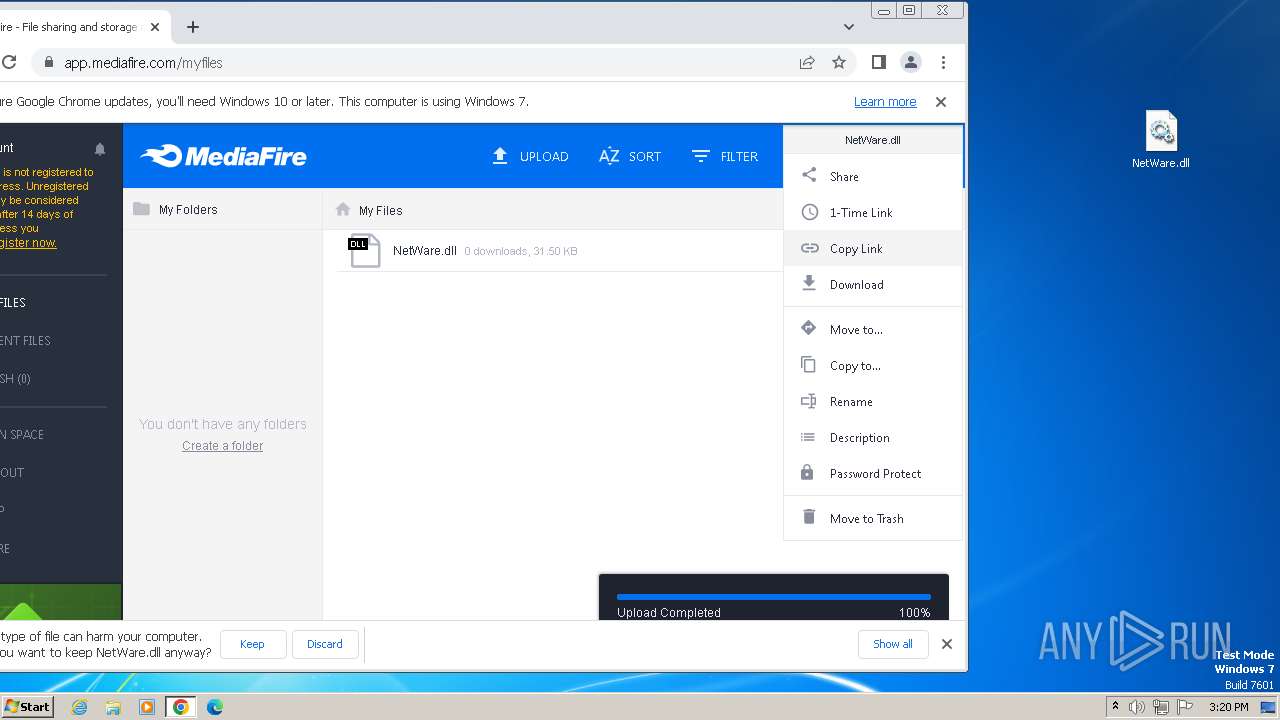Click My Files breadcrumb label
This screenshot has height=720, width=1280.
pos(380,210)
